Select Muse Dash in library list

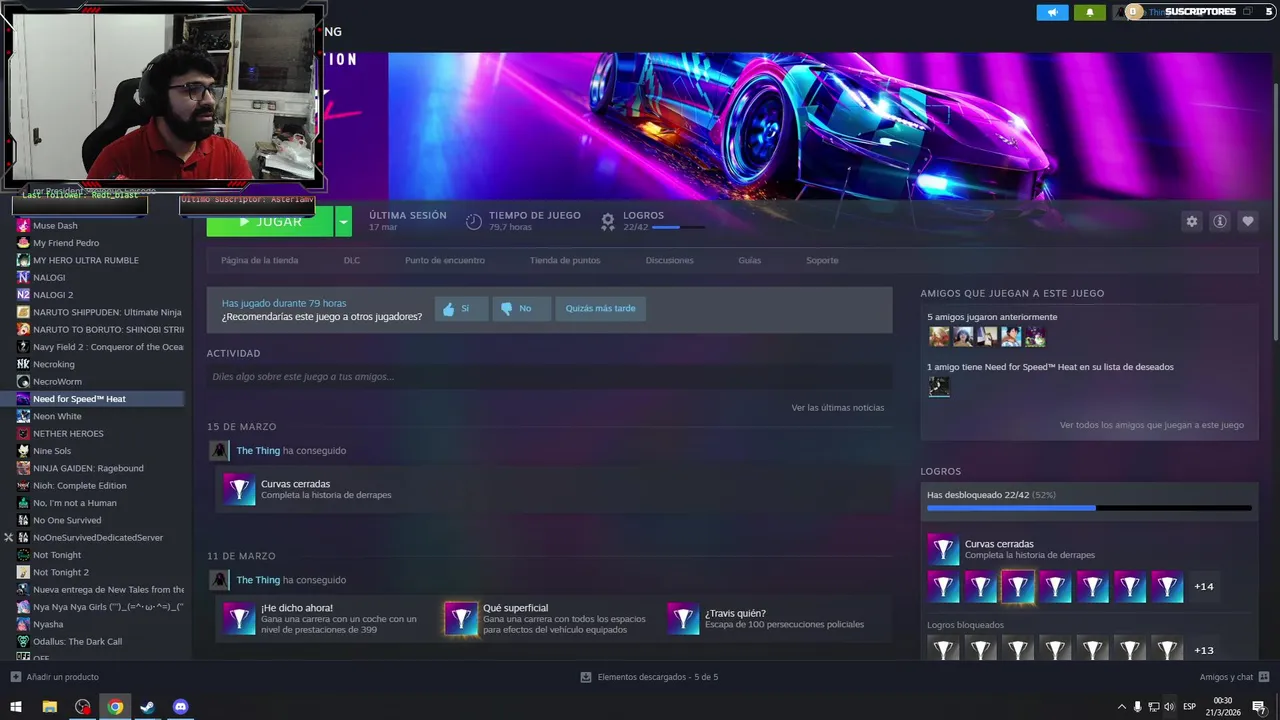(x=55, y=226)
